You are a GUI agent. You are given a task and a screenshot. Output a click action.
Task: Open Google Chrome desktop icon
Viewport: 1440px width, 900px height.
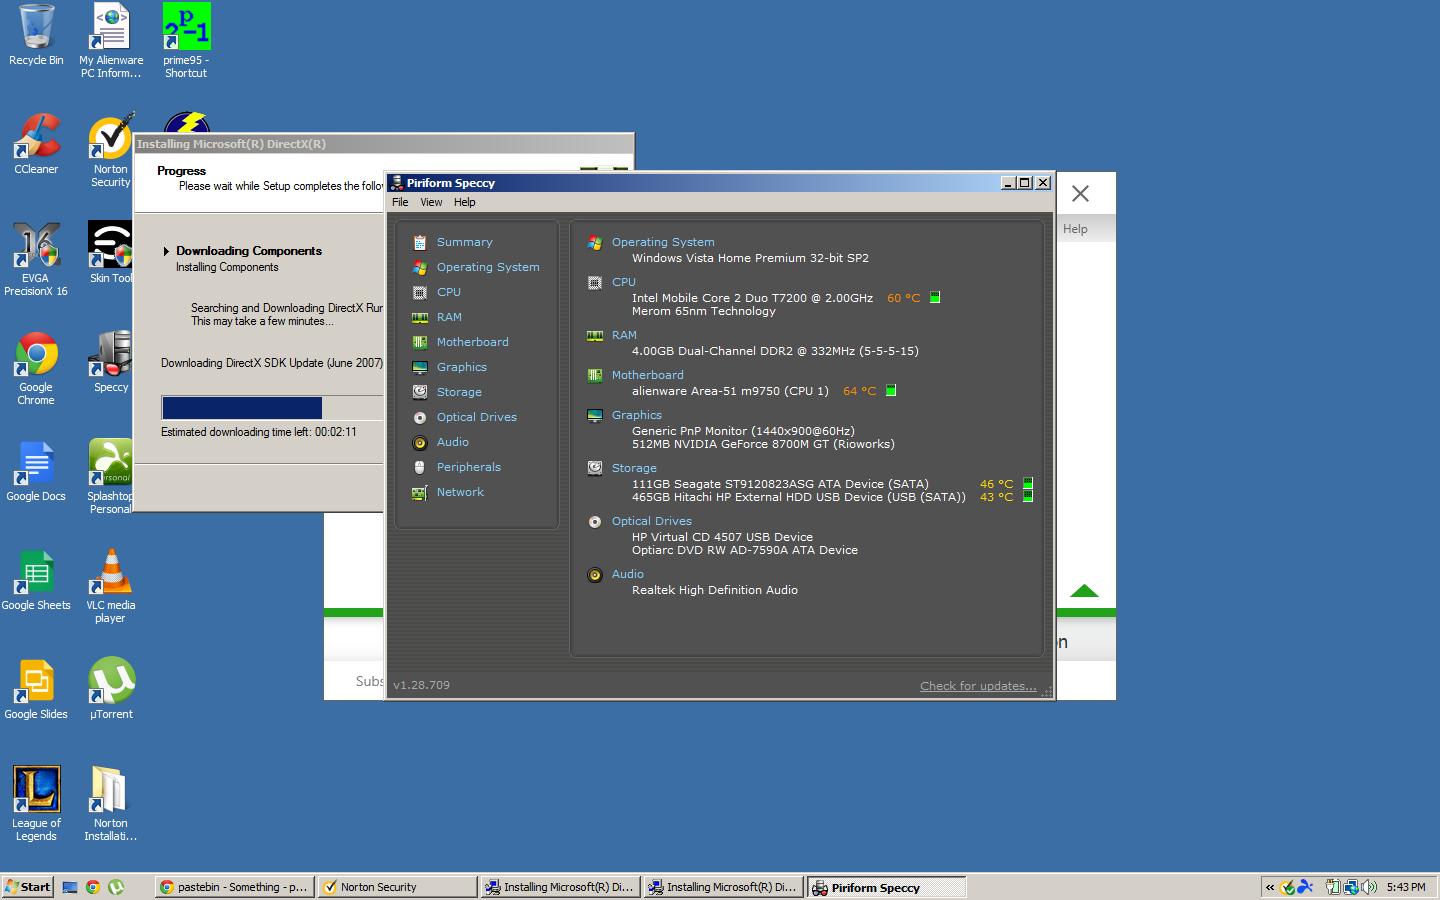click(36, 368)
